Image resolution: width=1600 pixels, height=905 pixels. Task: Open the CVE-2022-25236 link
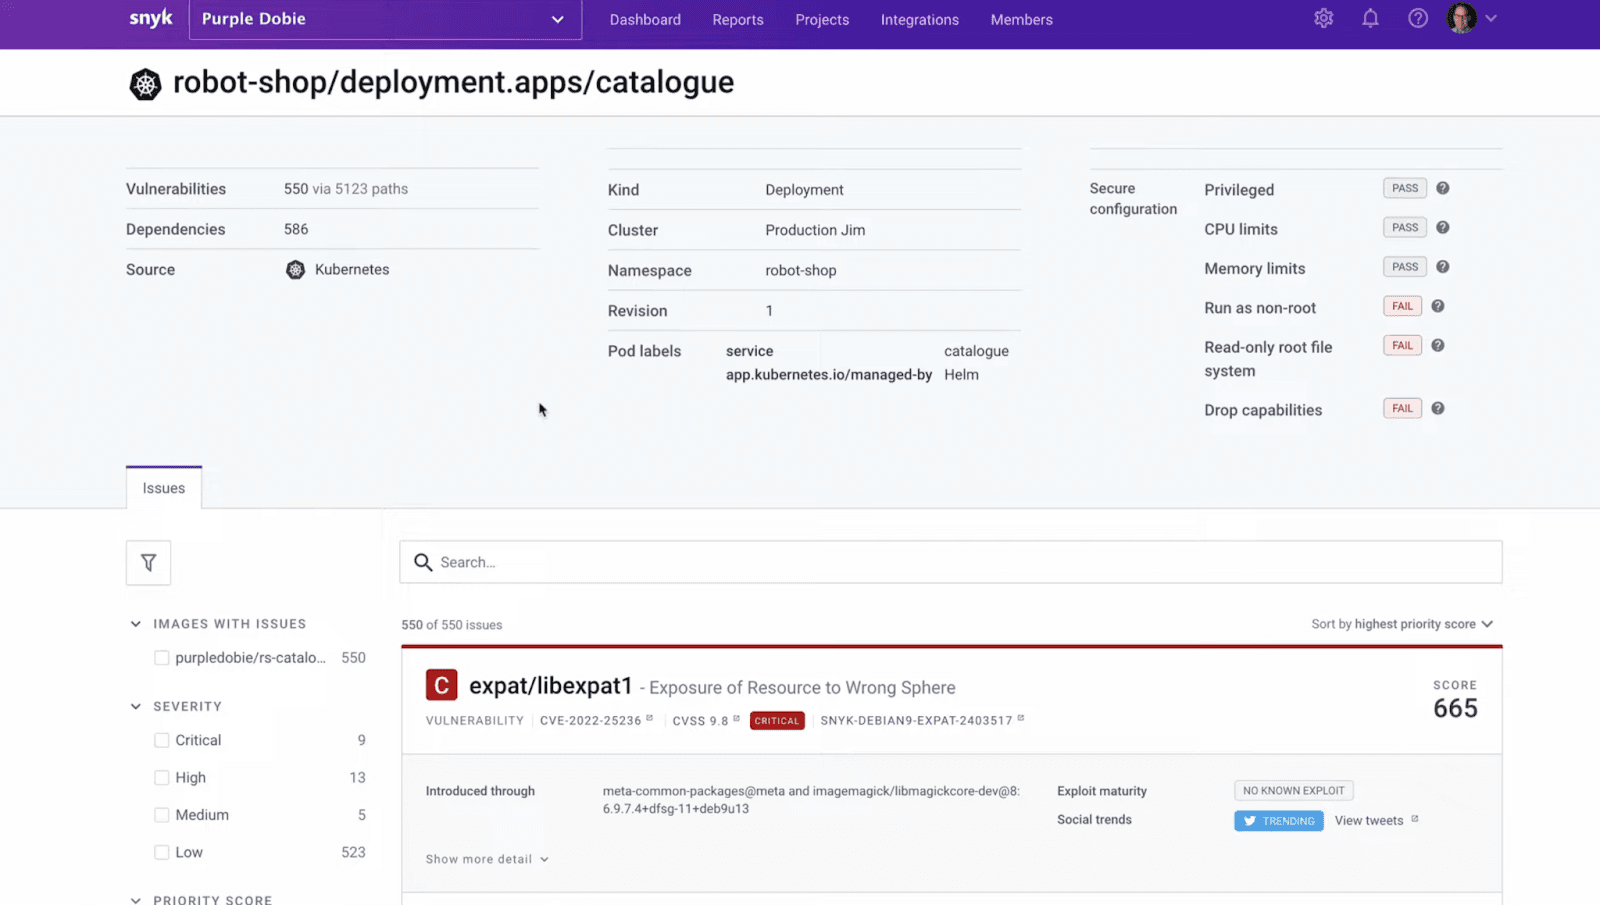tap(591, 720)
